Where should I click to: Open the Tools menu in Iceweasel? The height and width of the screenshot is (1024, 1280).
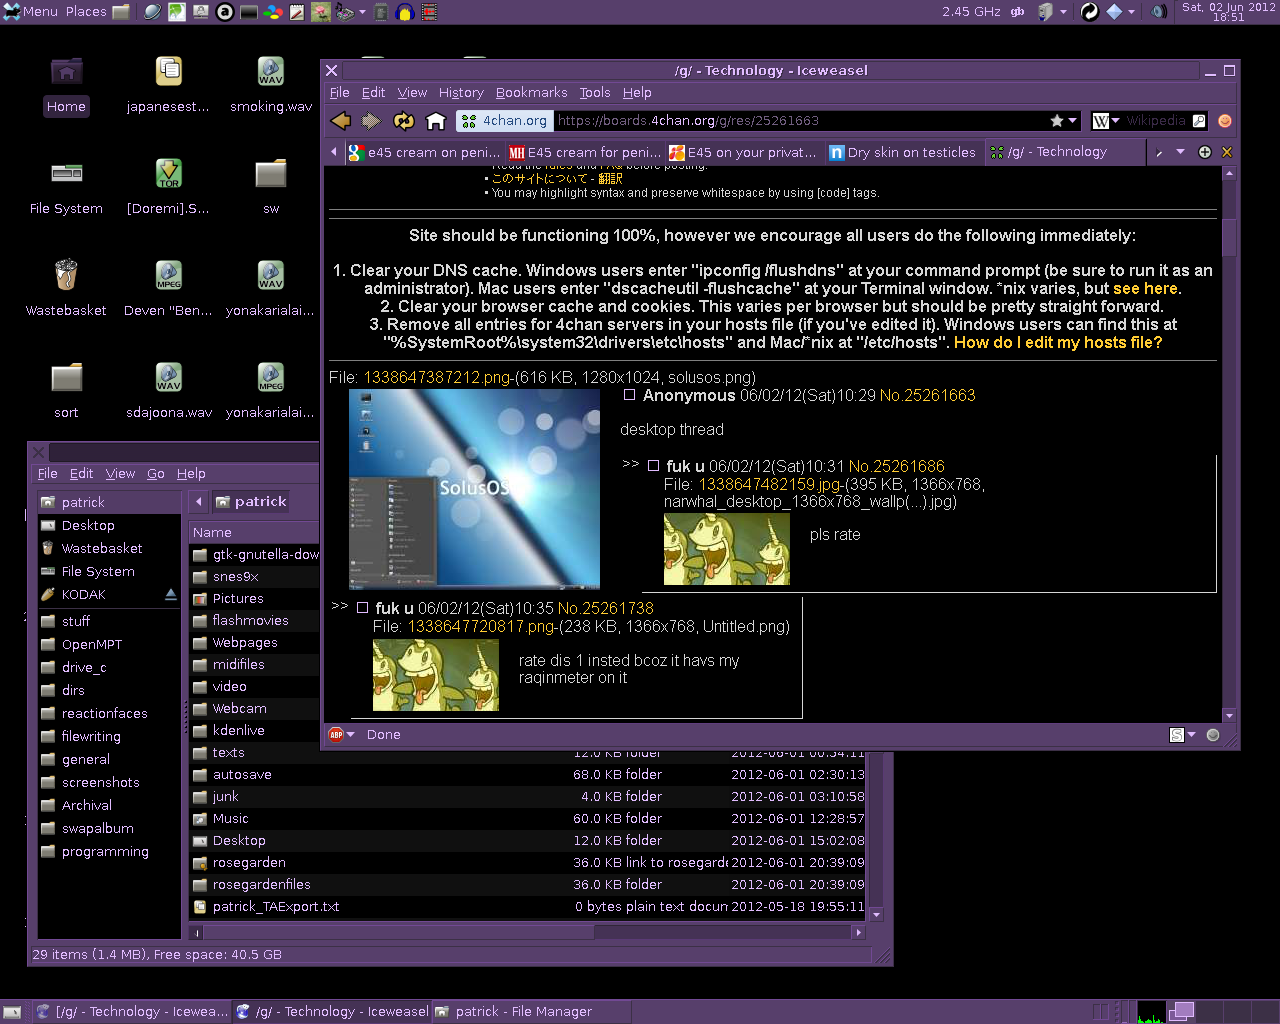pos(595,92)
